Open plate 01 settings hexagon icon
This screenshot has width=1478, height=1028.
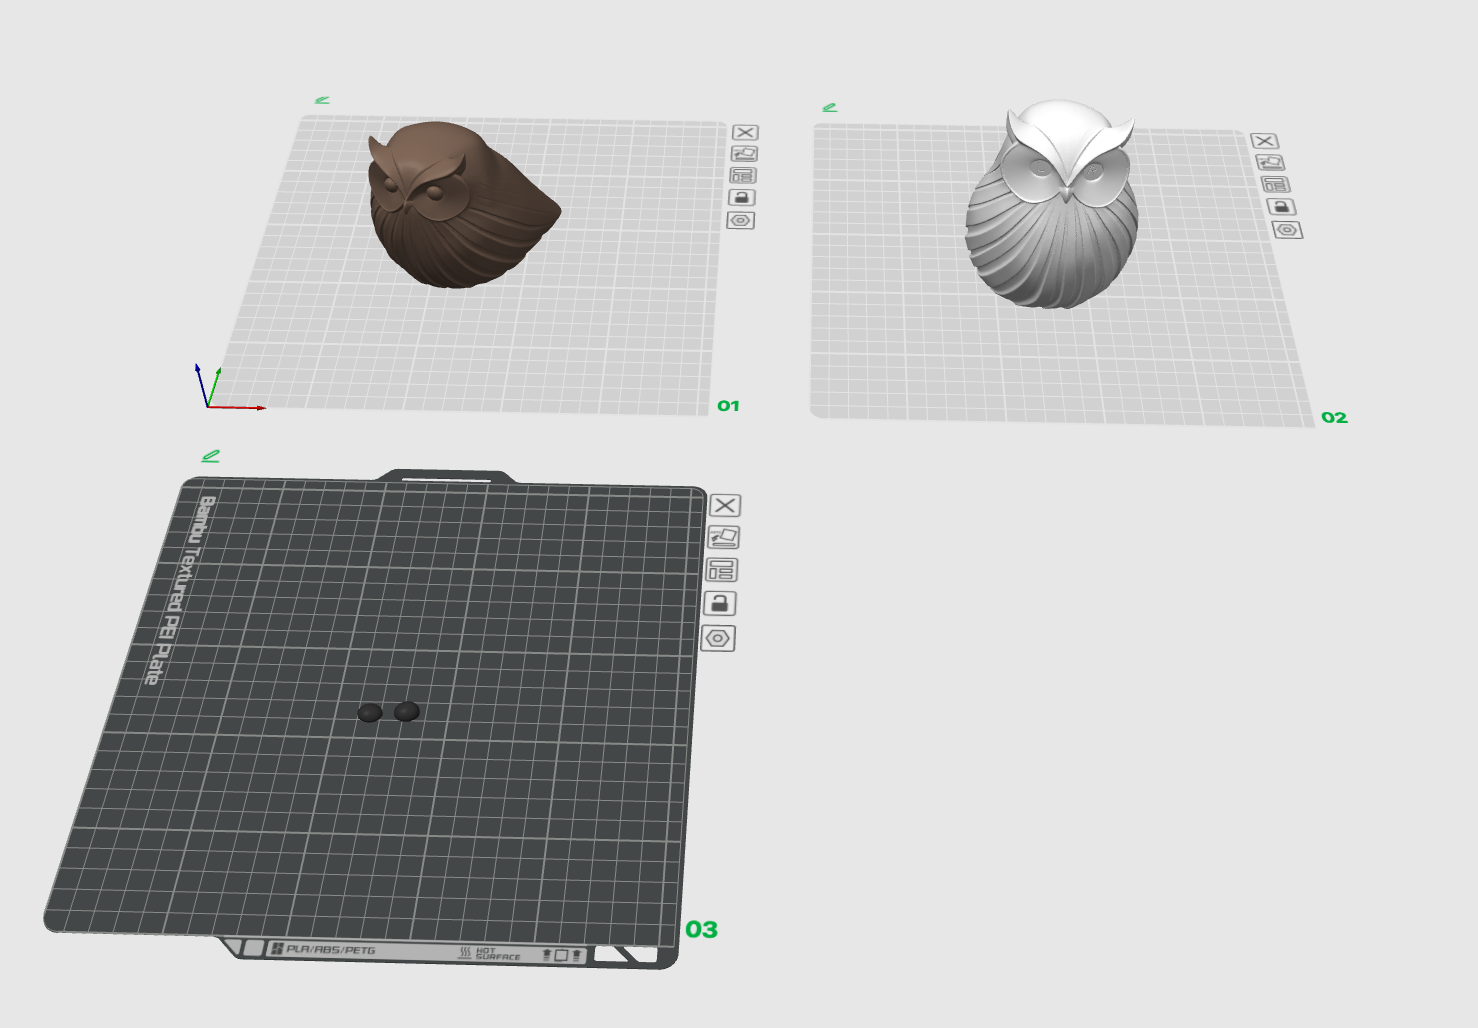[x=740, y=220]
